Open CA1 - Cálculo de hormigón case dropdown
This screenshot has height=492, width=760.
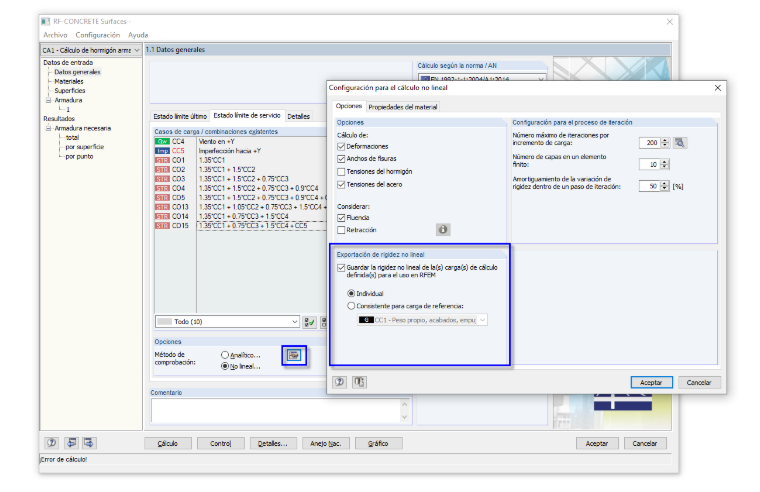tap(91, 50)
